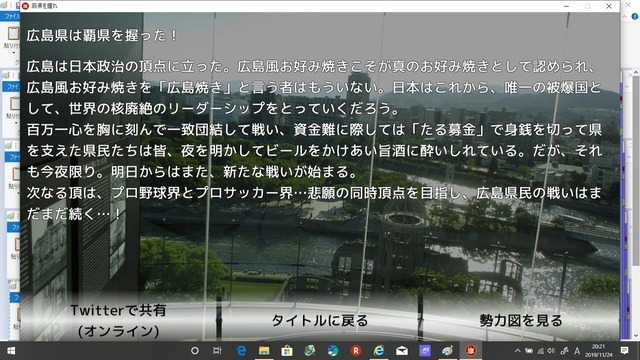This screenshot has width=640, height=360.
Task: Launch Microsoft Edge from the taskbar
Action: coord(241,351)
